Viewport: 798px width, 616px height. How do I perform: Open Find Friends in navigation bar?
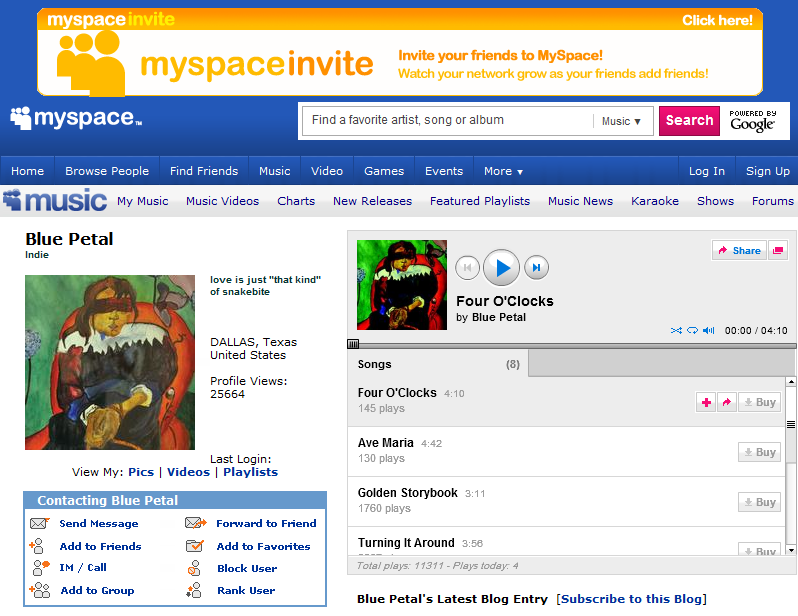click(x=204, y=171)
